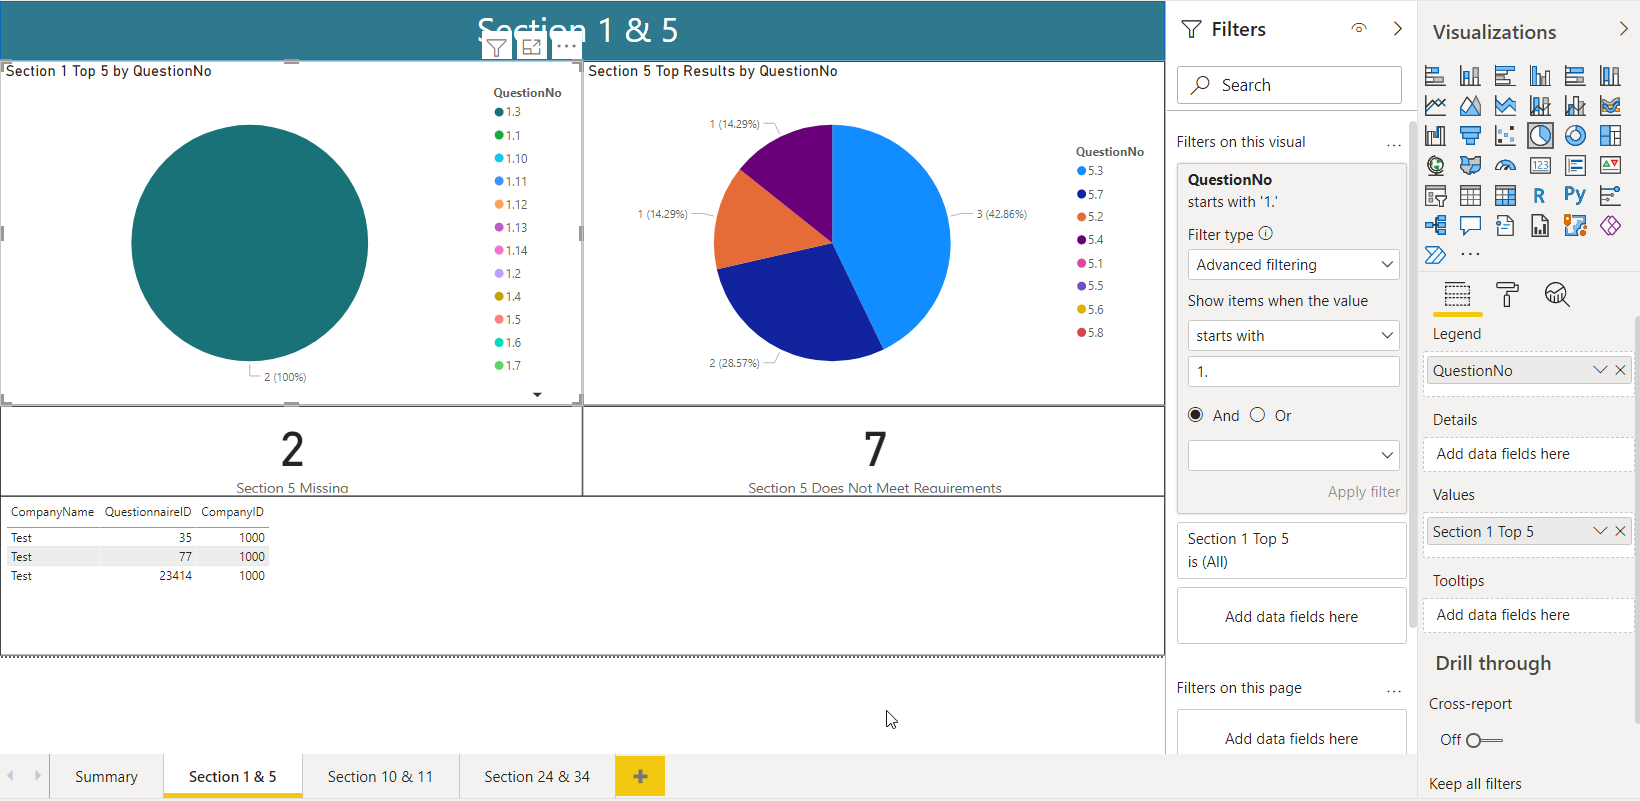1640x801 pixels.
Task: Toggle Cross-report drill through switch
Action: pyautogui.click(x=1485, y=740)
